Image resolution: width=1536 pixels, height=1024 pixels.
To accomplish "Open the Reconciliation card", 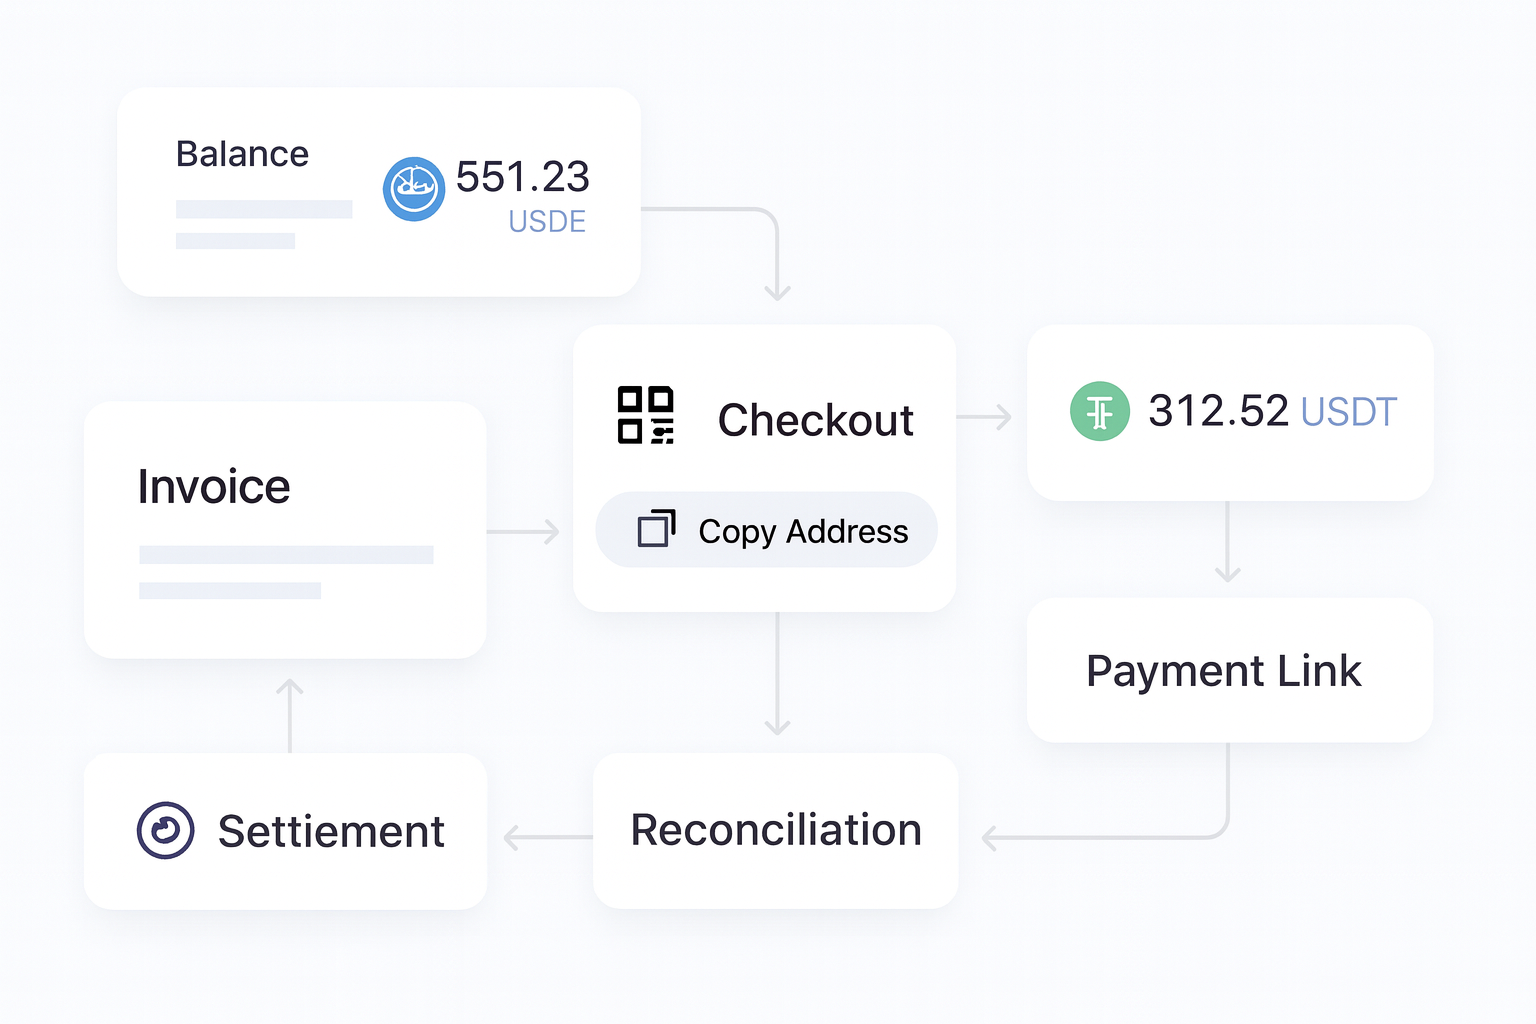I will pos(776,831).
